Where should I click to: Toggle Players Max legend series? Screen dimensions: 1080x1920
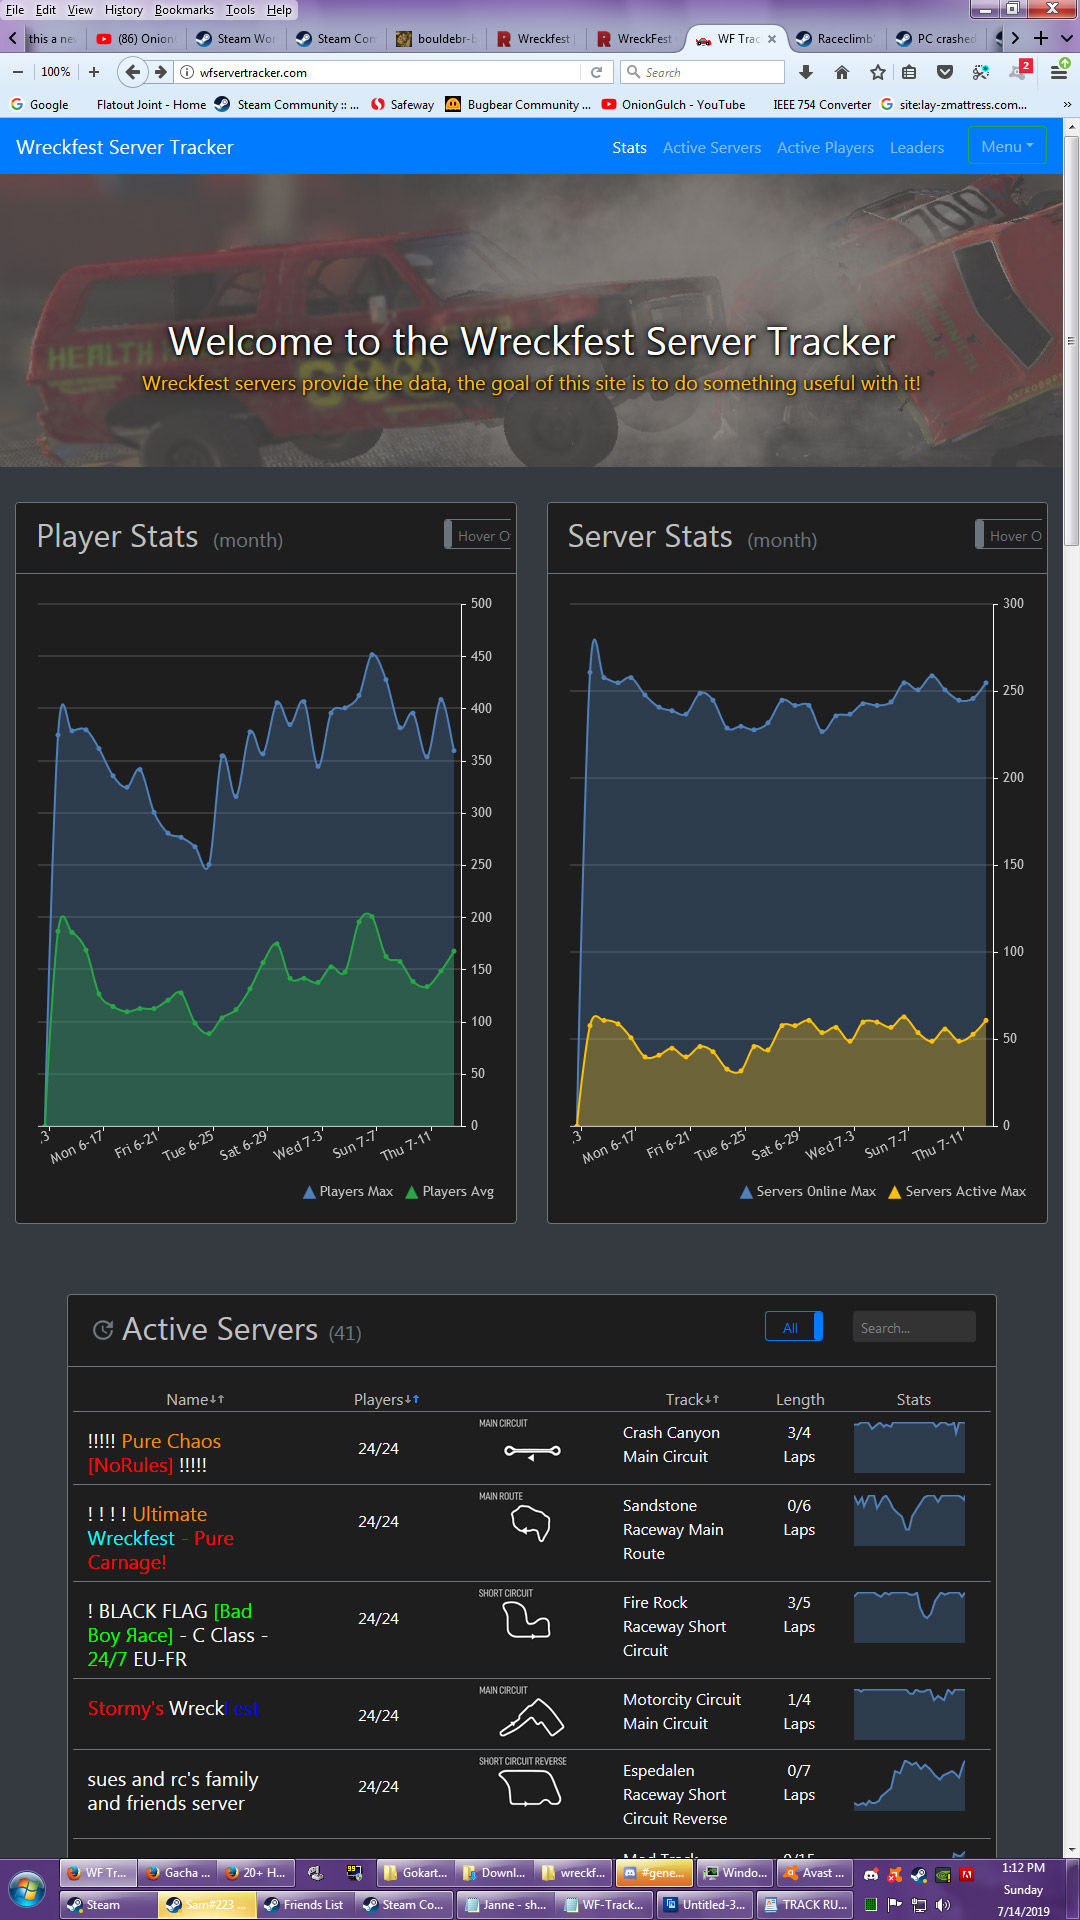pyautogui.click(x=348, y=1191)
